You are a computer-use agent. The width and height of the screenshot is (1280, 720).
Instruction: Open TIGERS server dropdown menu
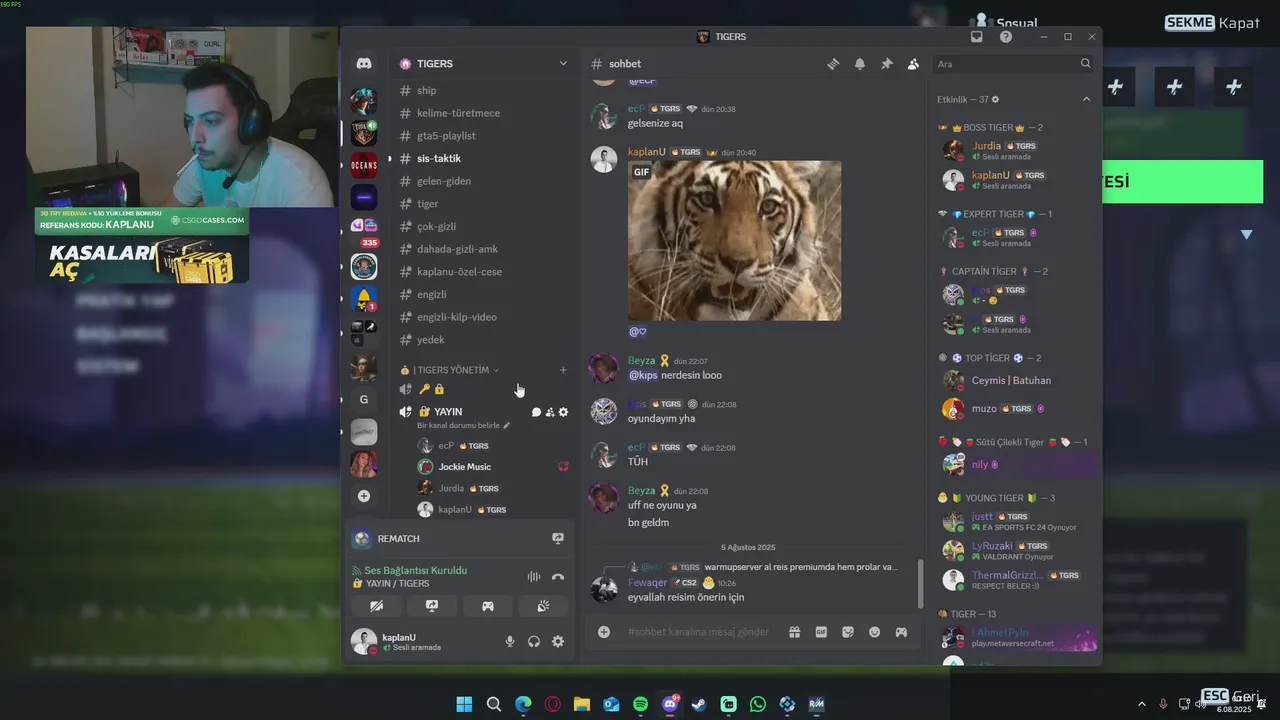[563, 64]
